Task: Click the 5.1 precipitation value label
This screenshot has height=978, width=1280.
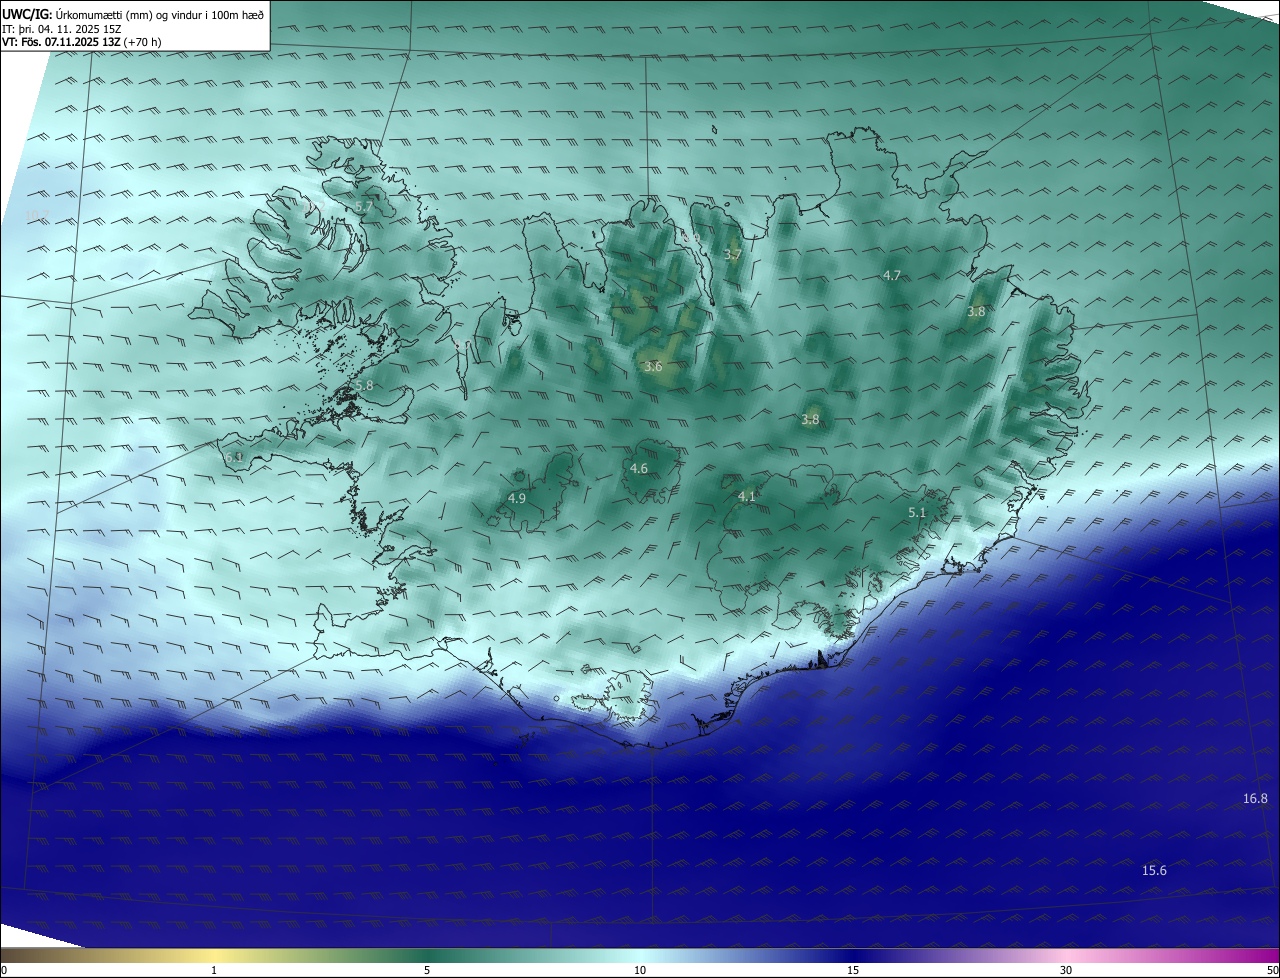Action: tap(917, 513)
